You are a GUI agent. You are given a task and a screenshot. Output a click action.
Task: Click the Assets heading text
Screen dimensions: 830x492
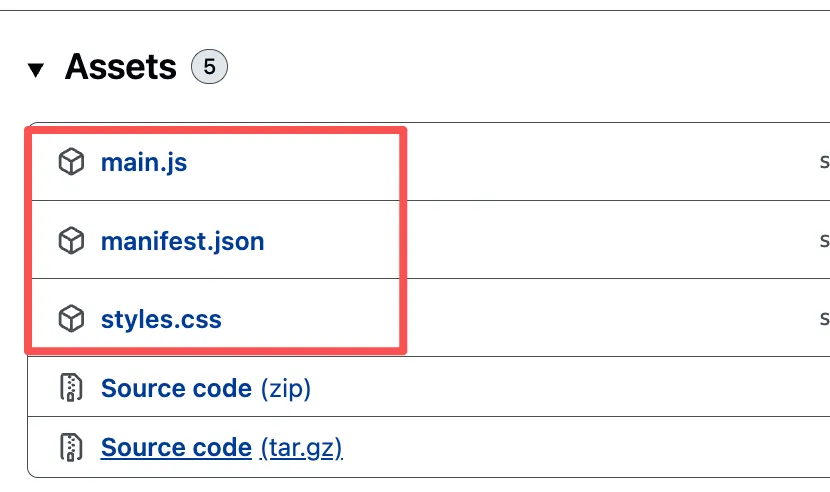(x=120, y=68)
